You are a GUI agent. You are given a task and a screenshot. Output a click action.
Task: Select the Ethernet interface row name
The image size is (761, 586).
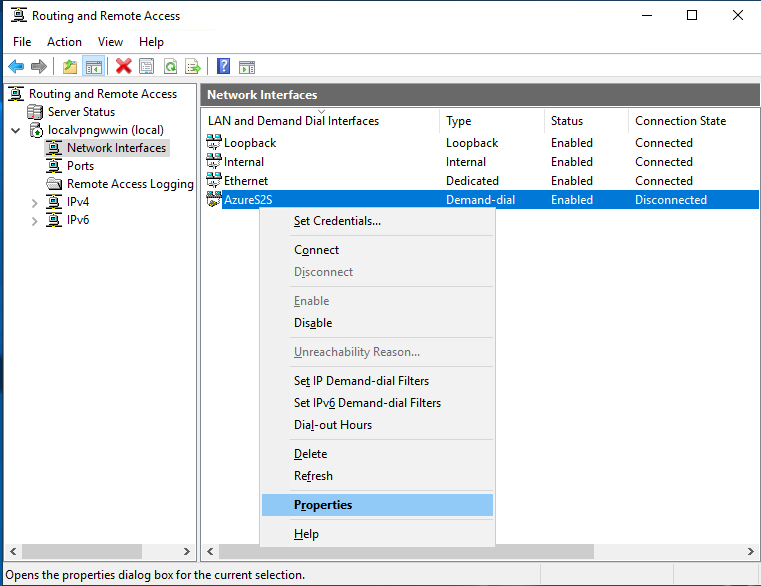click(x=246, y=181)
